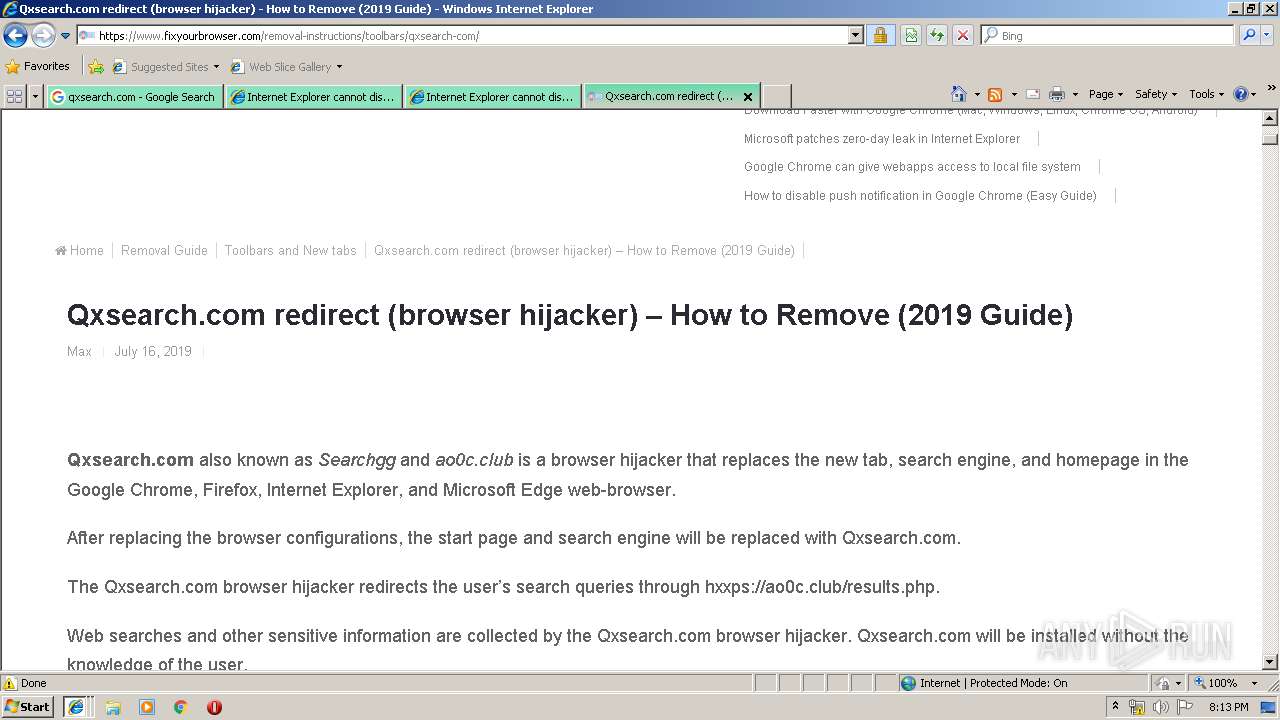
Task: Click the Read Mail icon
Action: [1033, 94]
